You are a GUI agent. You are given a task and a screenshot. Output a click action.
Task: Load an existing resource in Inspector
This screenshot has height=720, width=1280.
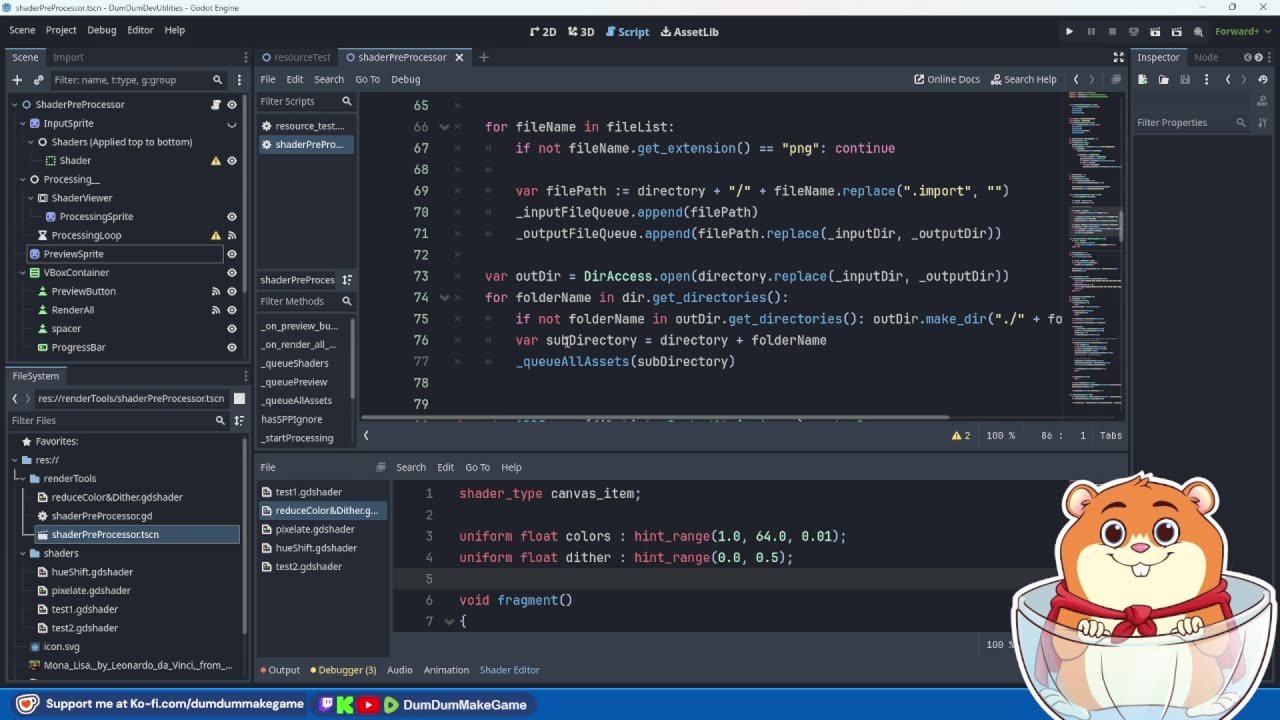[x=1164, y=80]
